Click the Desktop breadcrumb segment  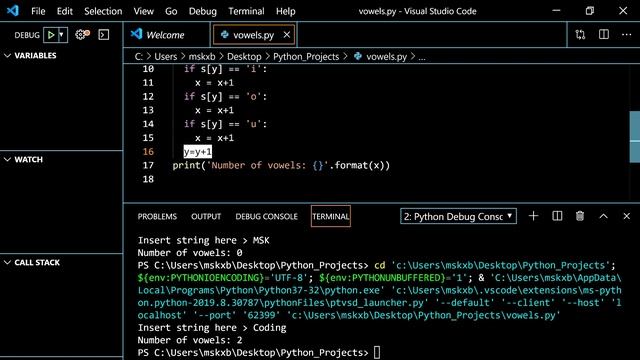pos(244,57)
